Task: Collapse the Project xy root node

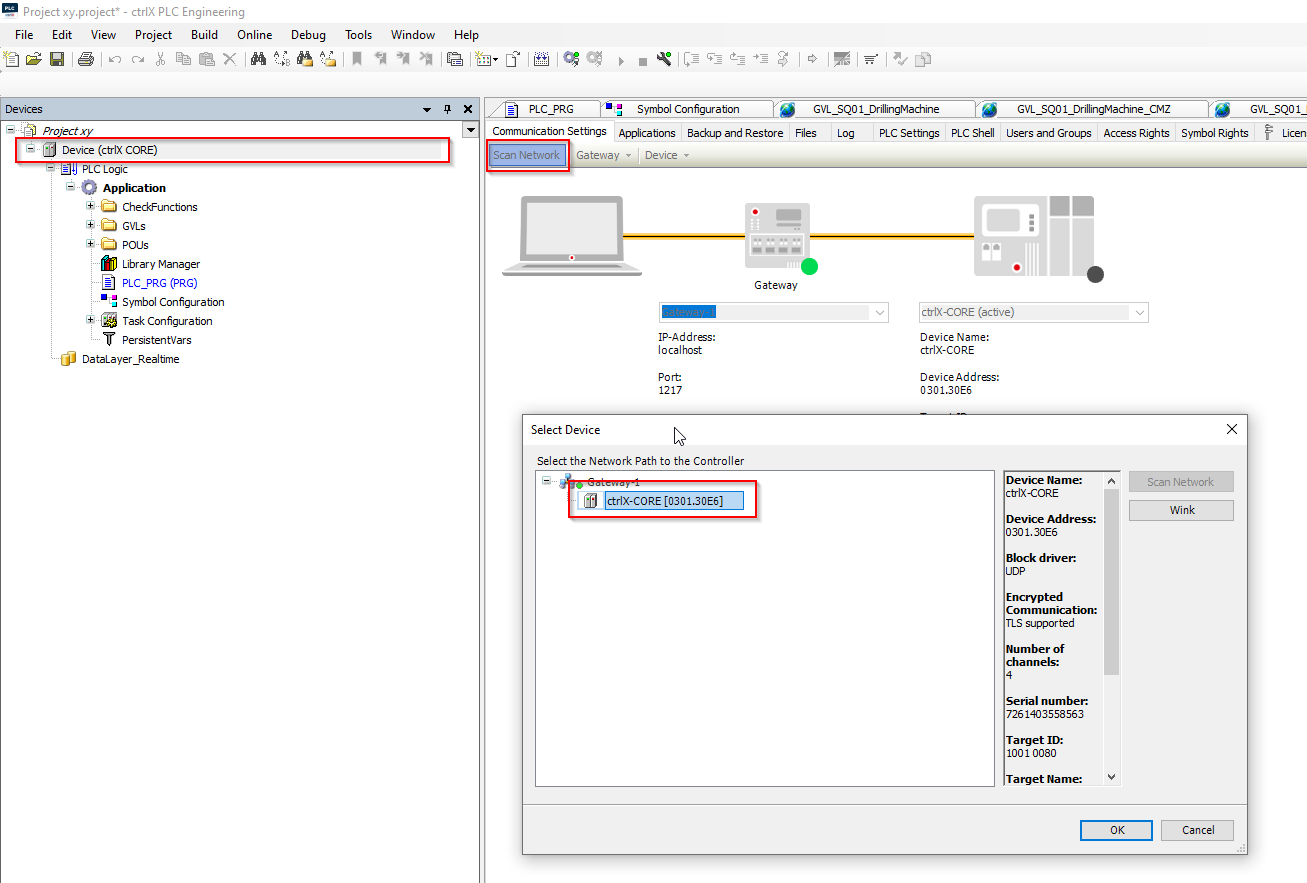Action: (11, 130)
